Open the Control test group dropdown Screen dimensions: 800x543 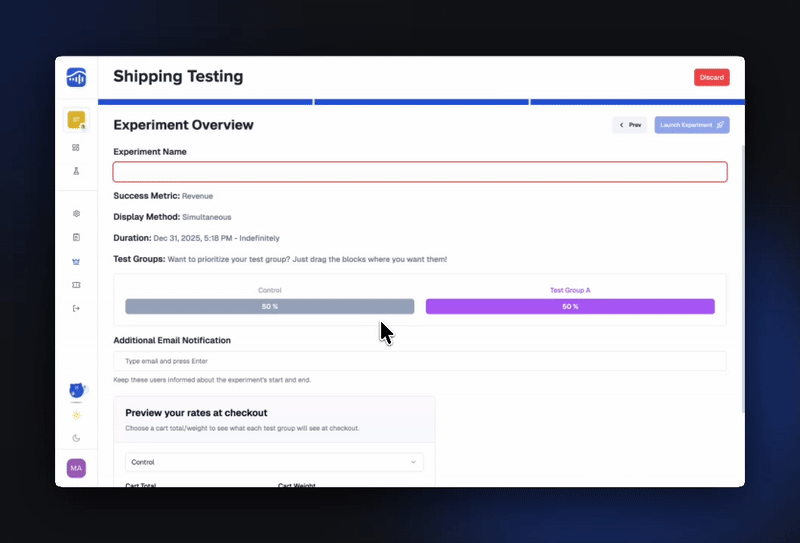pyautogui.click(x=274, y=462)
